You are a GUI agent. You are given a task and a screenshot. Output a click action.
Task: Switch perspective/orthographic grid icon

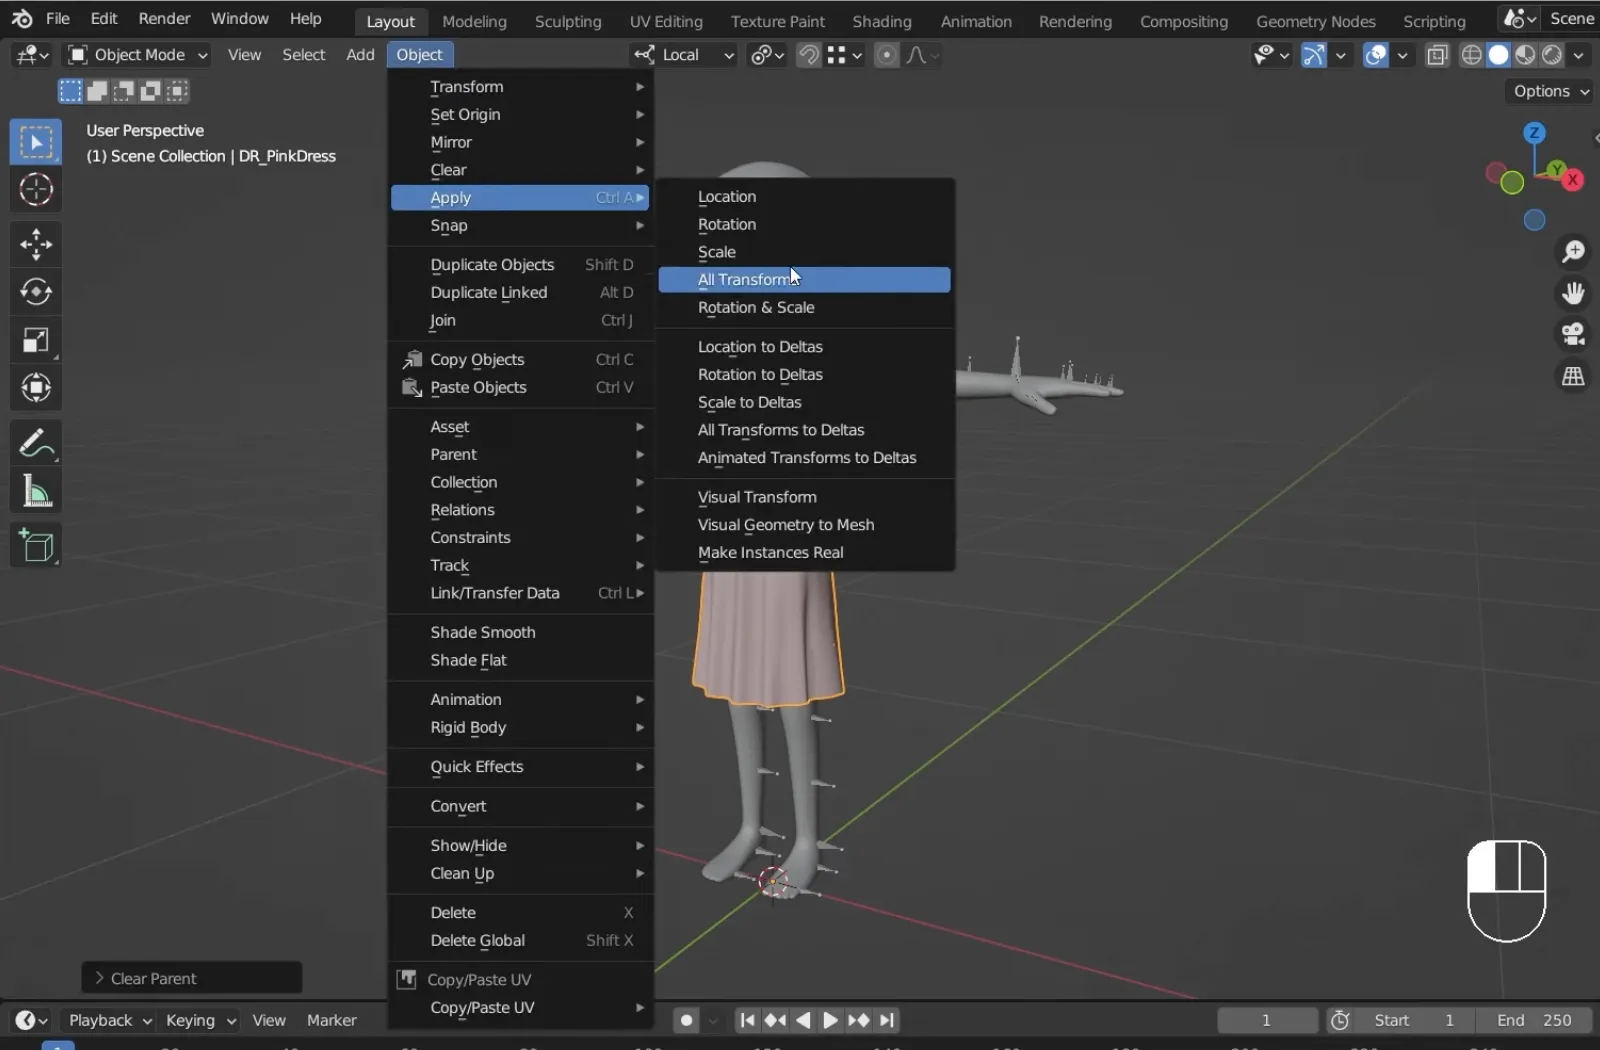tap(1573, 376)
